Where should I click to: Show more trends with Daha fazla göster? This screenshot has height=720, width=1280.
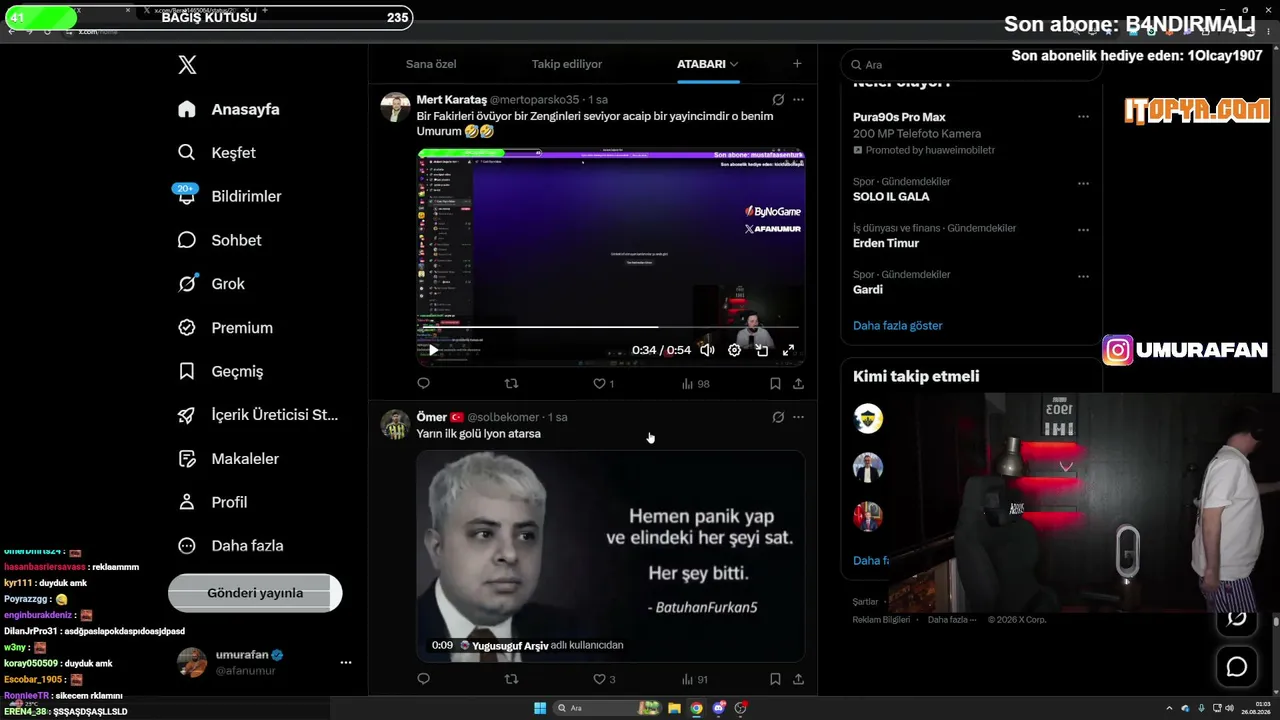pos(898,325)
